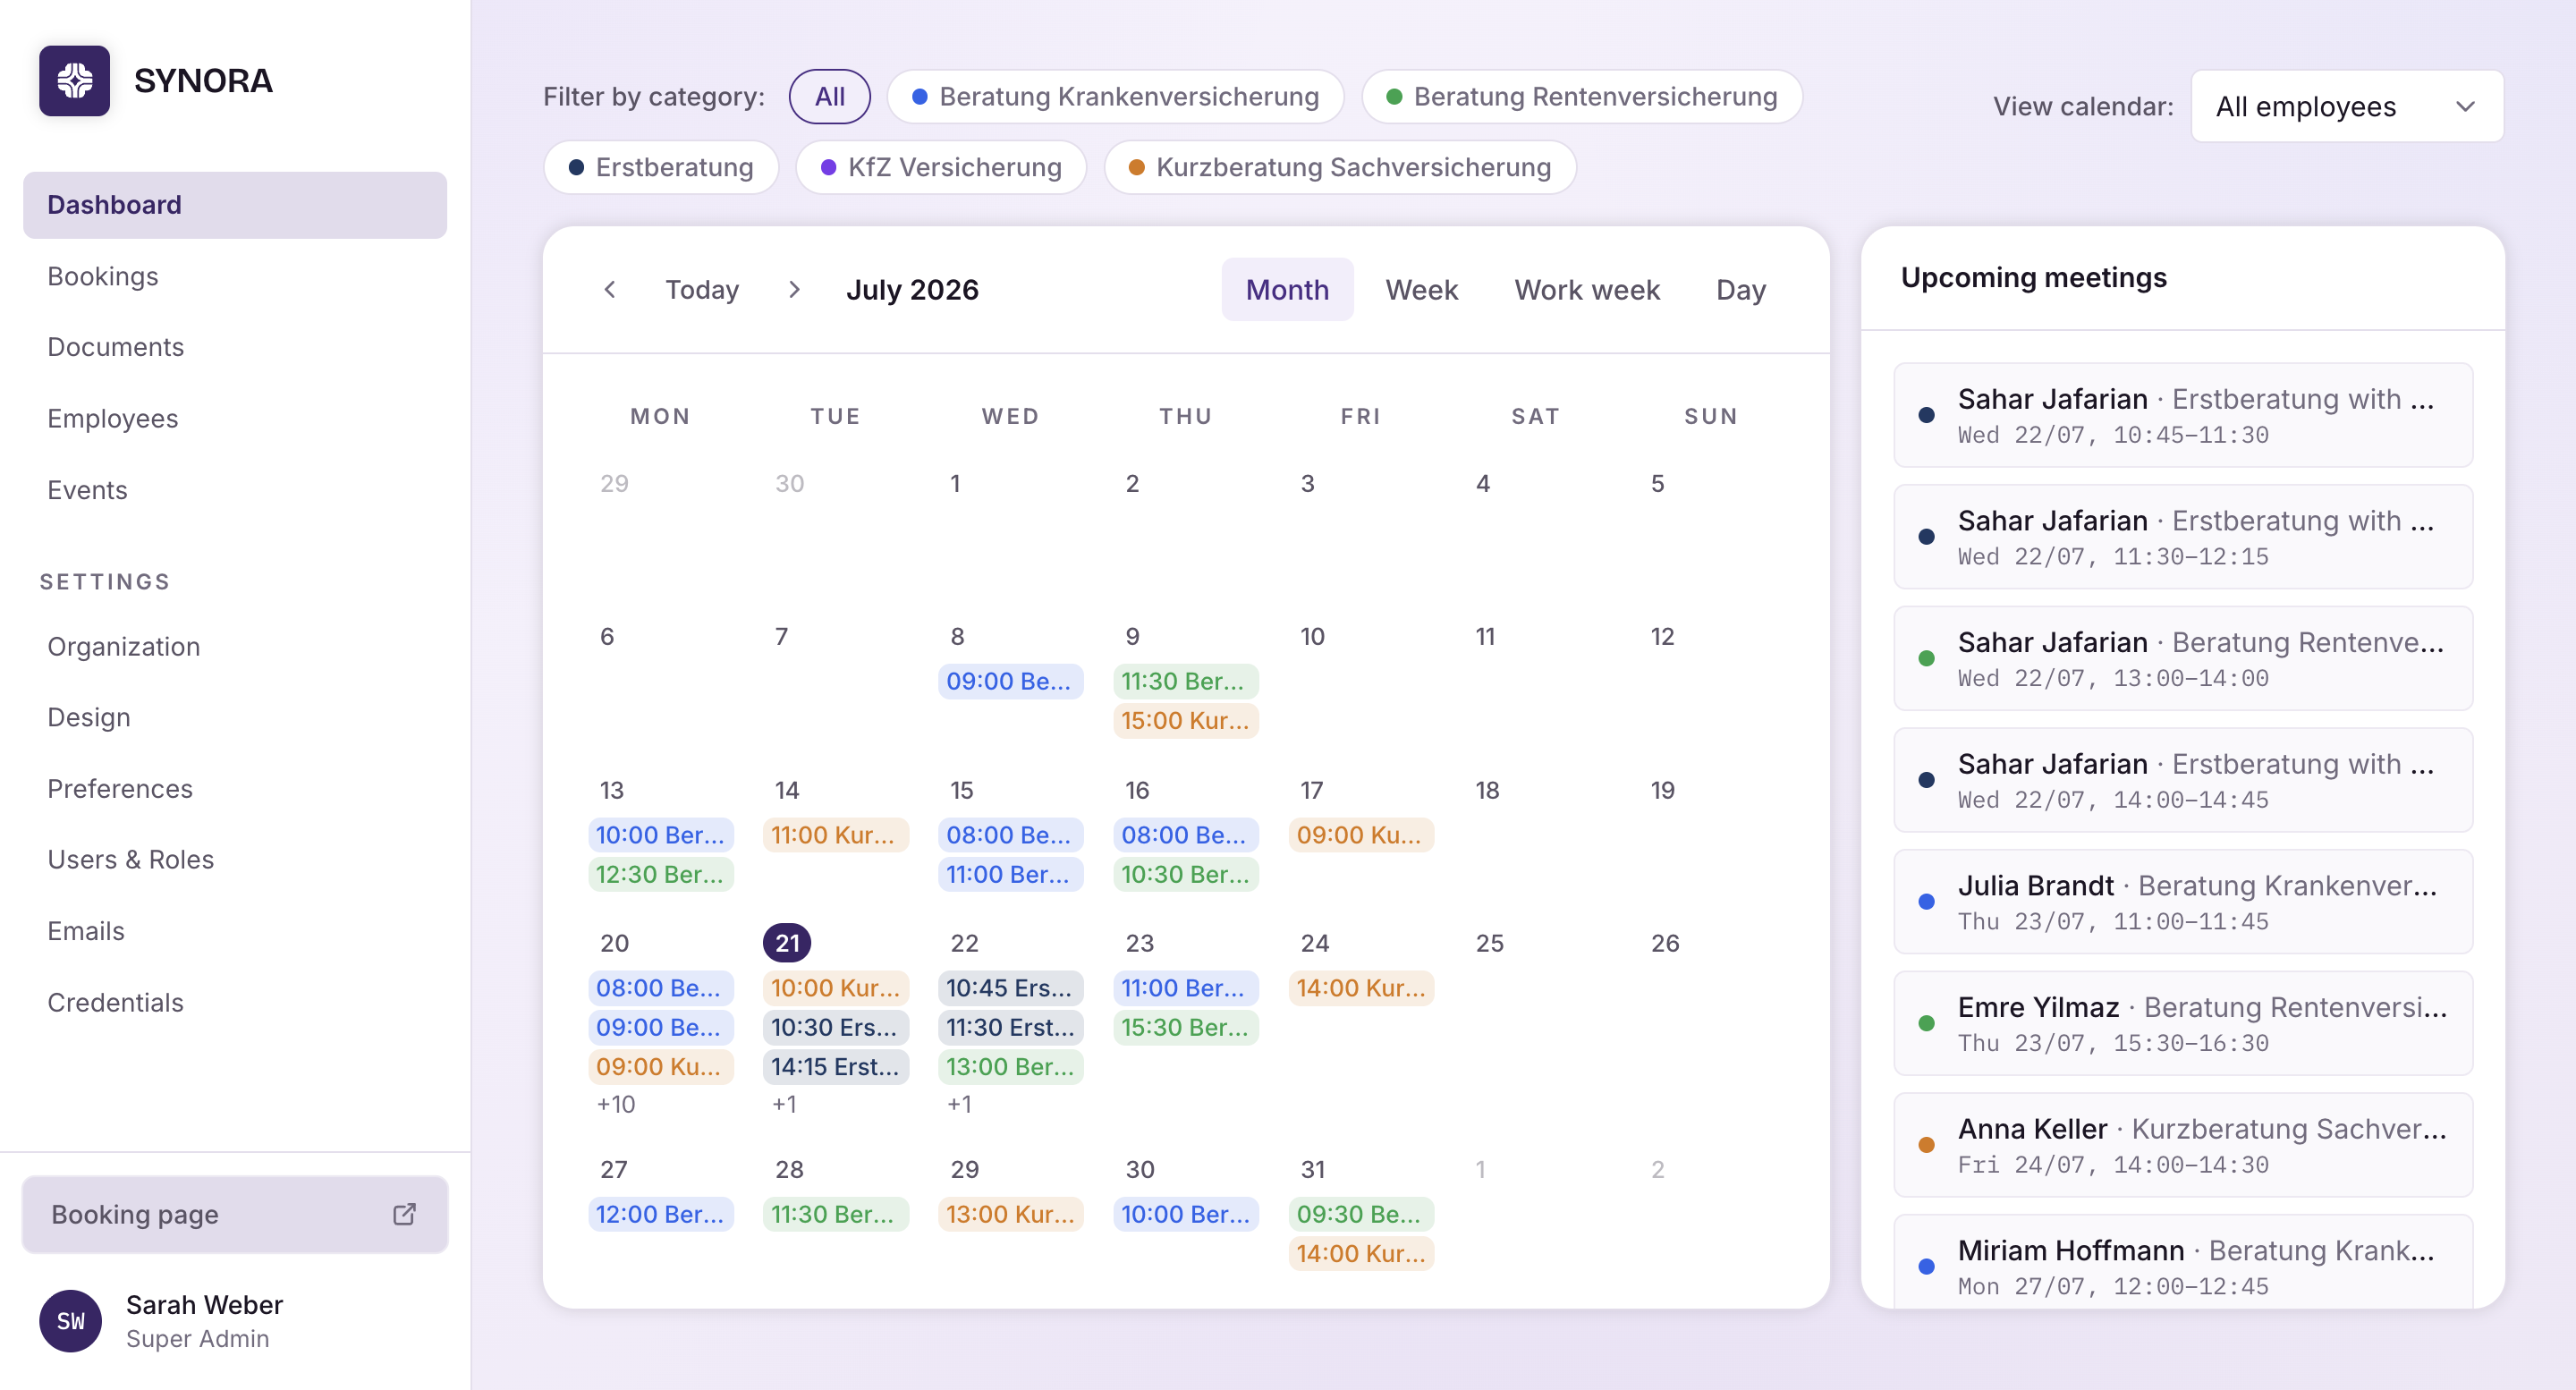Open the 10:45 Ers event on July 22
This screenshot has width=2576, height=1390.
pos(1010,987)
